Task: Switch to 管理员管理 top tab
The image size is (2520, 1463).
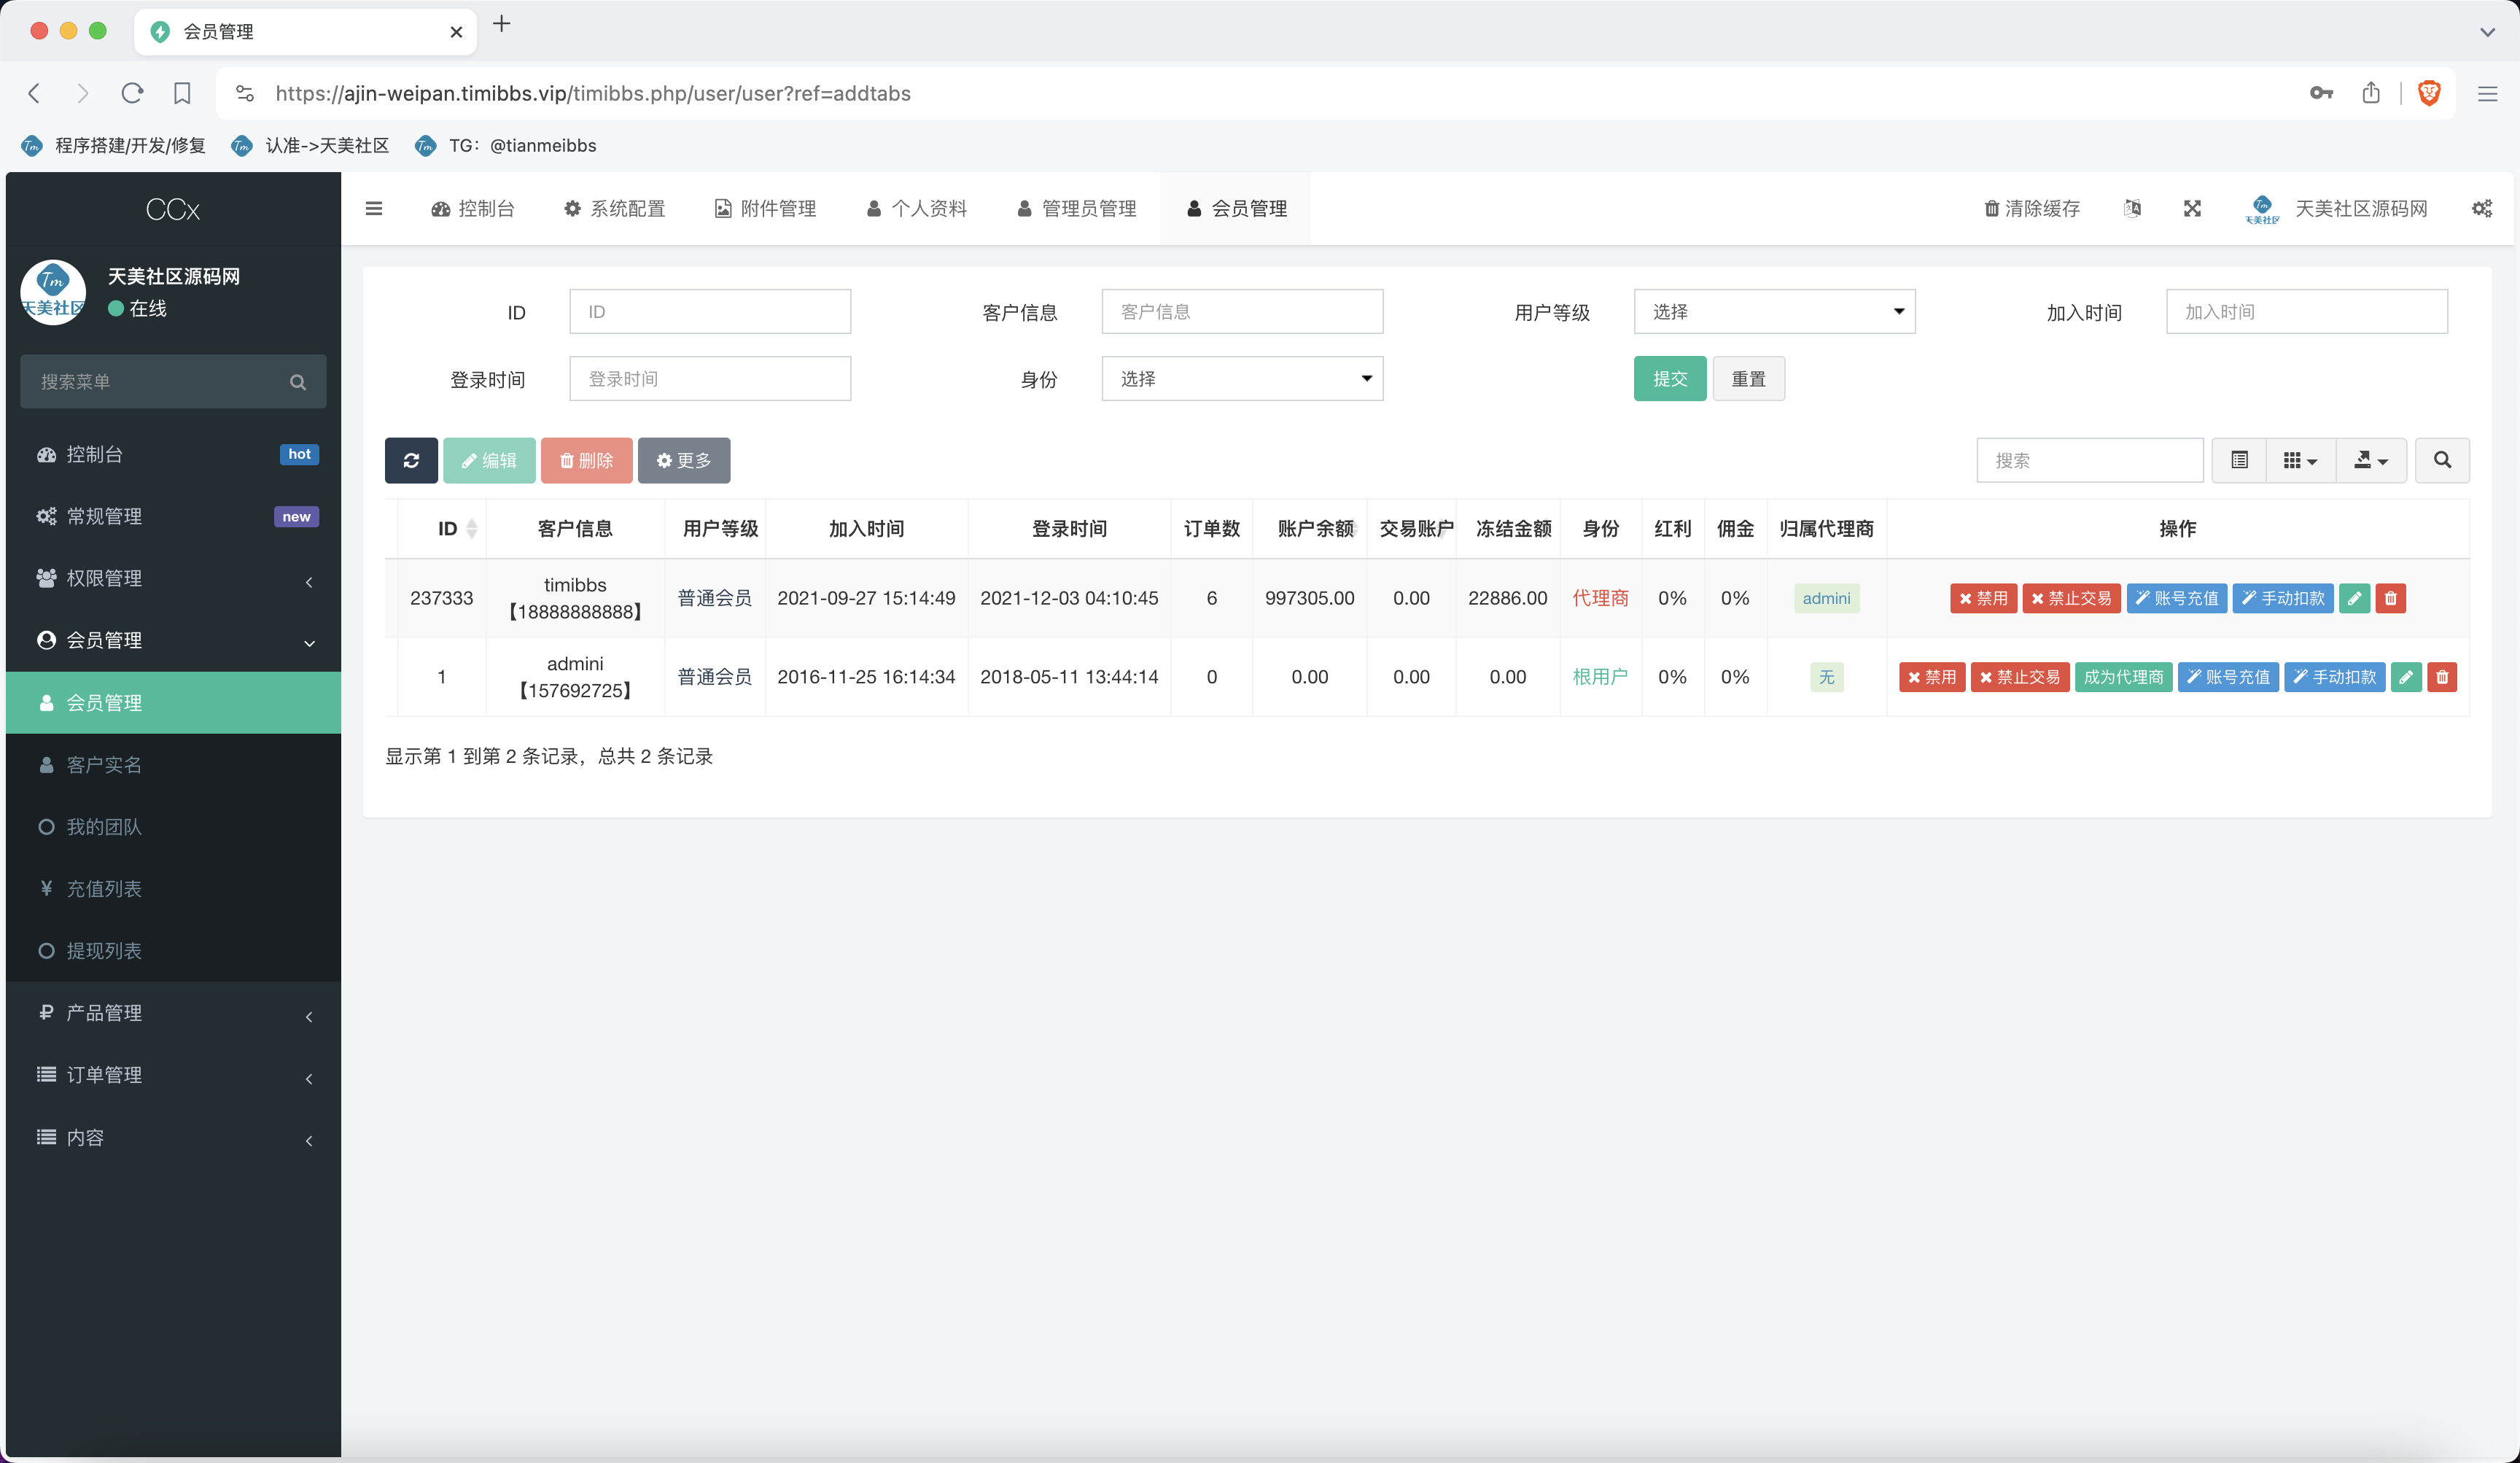Action: click(1076, 208)
